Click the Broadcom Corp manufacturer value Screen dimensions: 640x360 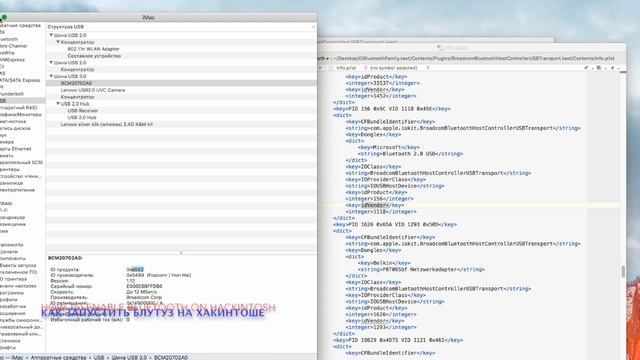coord(144,297)
